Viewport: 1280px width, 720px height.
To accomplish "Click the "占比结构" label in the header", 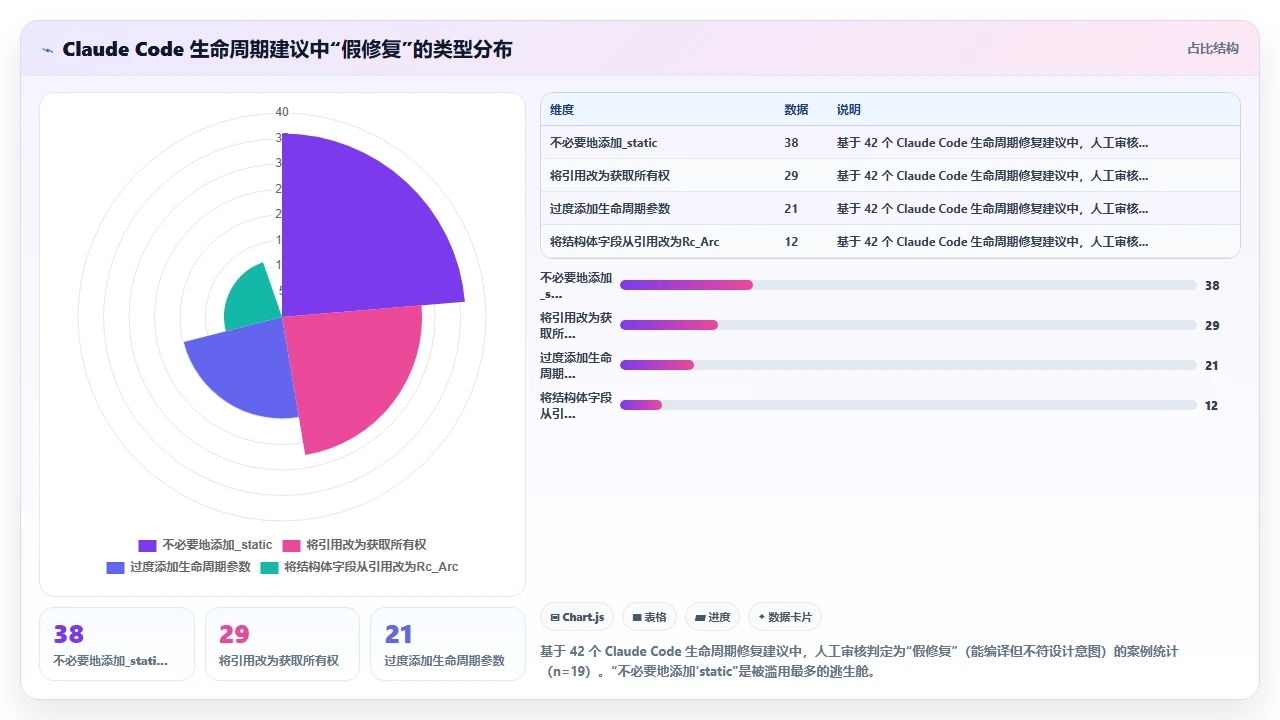I will pos(1213,48).
